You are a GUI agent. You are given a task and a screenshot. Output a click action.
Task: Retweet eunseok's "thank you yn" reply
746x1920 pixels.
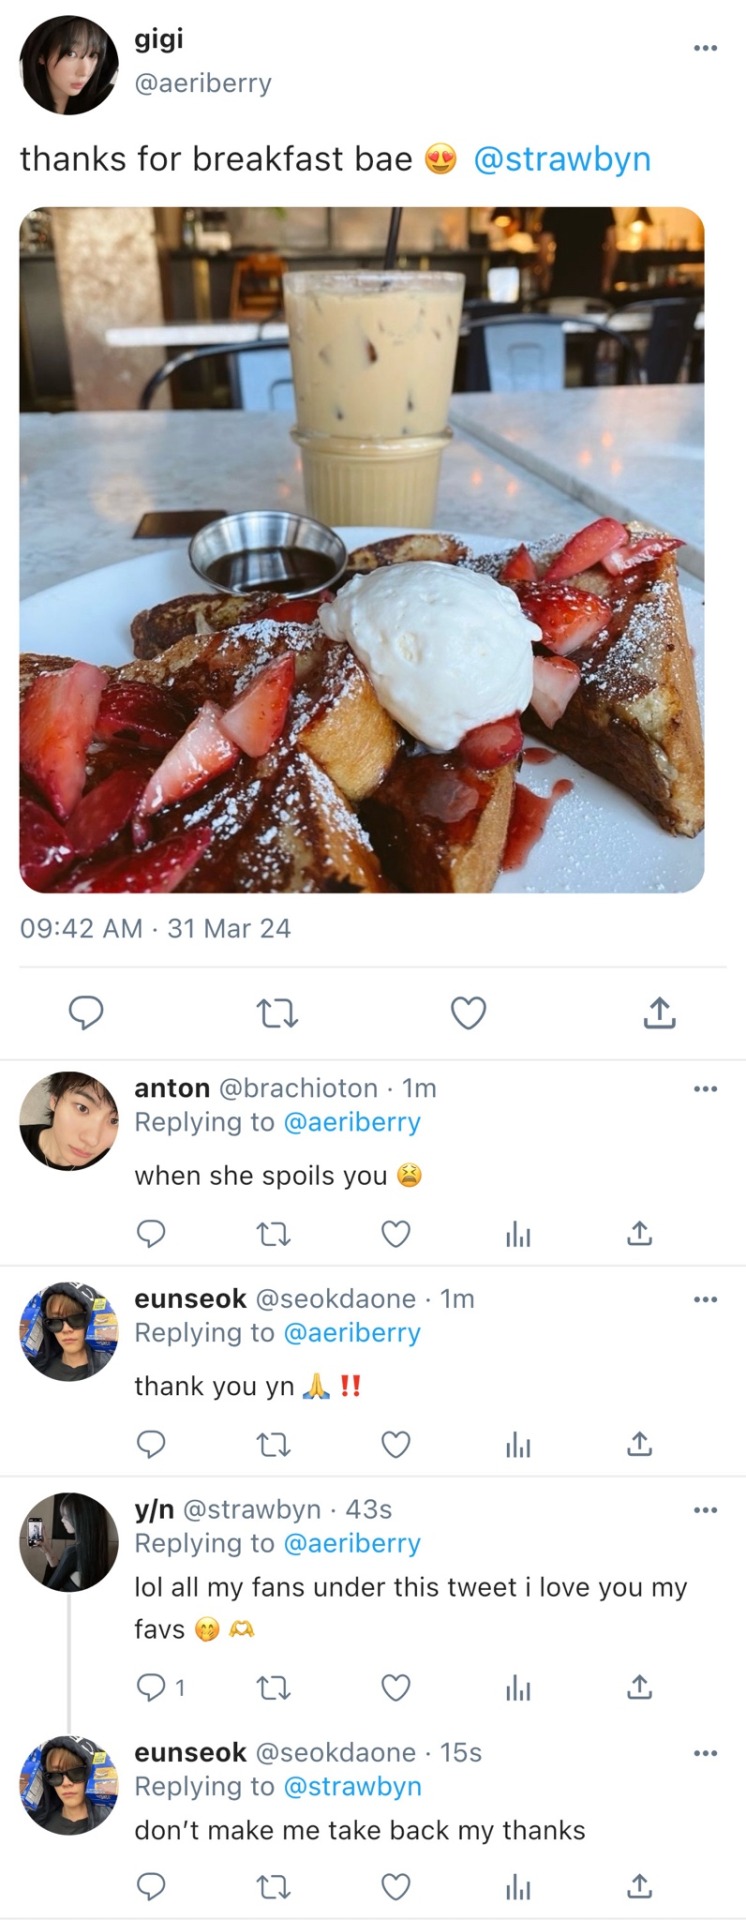tap(274, 1445)
